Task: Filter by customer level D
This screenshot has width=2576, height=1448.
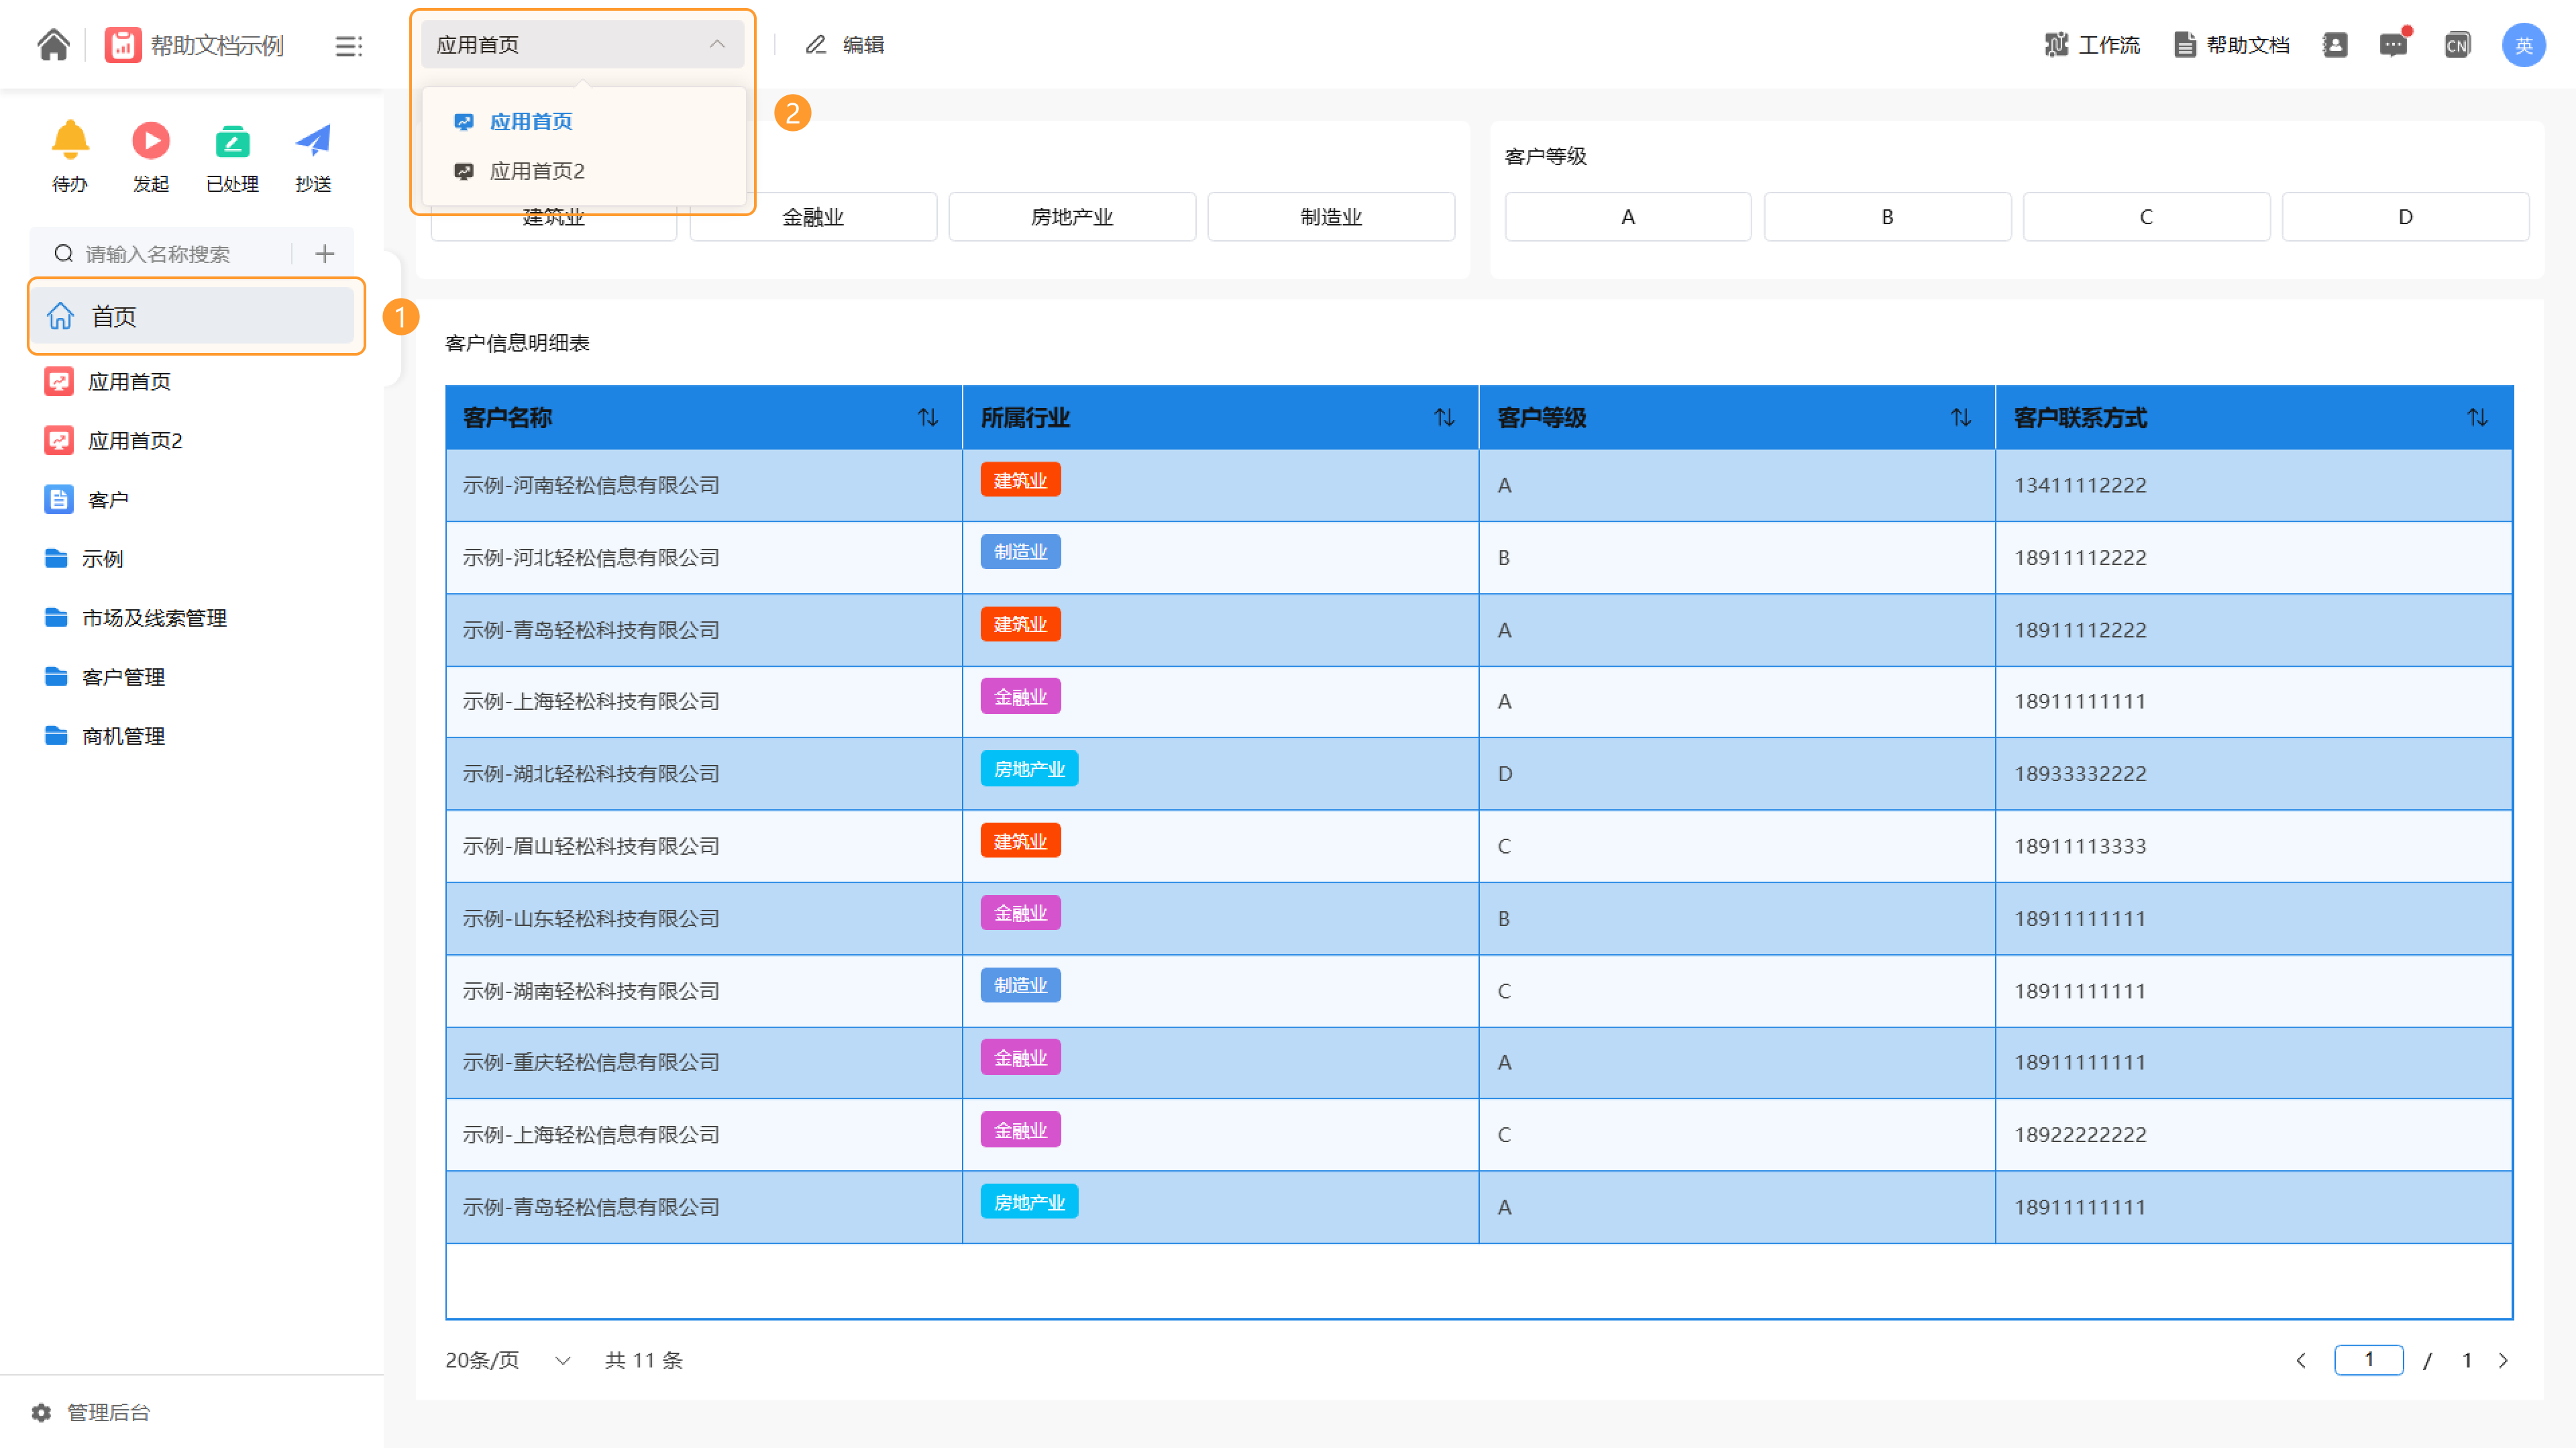Action: pos(2405,217)
